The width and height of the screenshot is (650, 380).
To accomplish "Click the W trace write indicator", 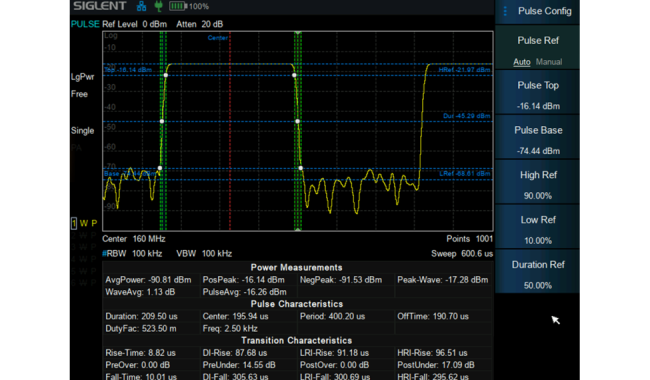I will tap(84, 223).
